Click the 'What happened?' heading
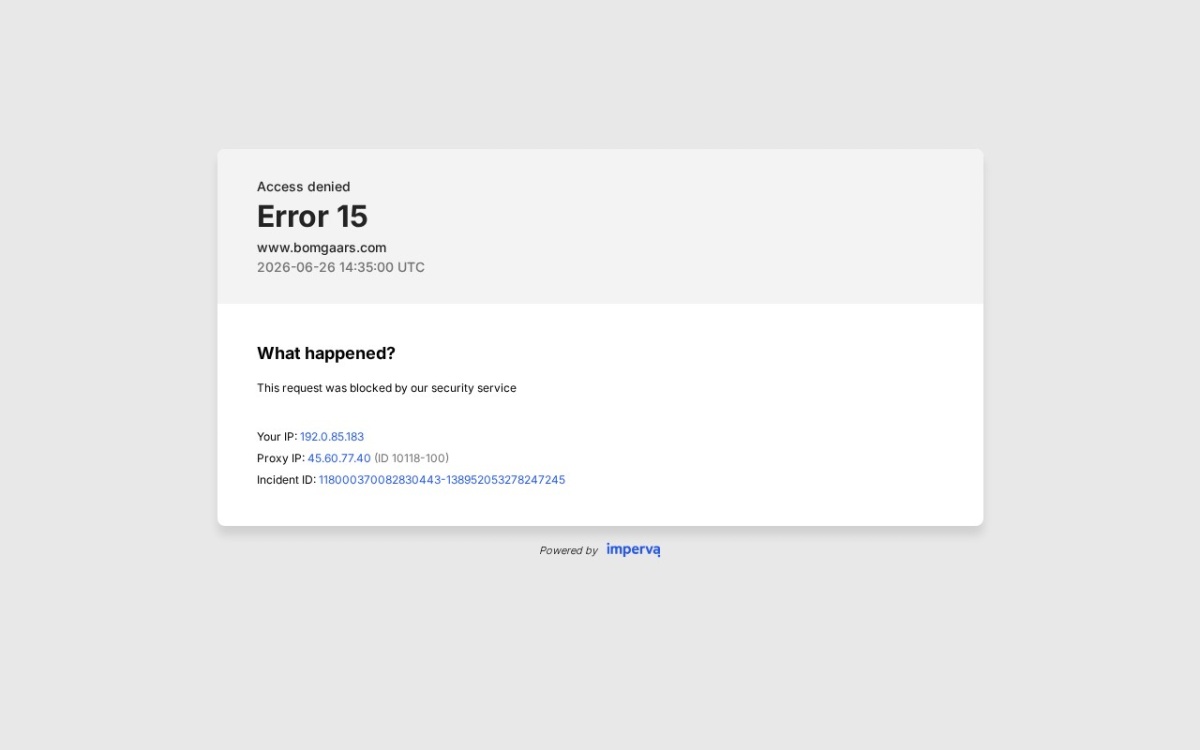The image size is (1200, 750). pos(326,353)
